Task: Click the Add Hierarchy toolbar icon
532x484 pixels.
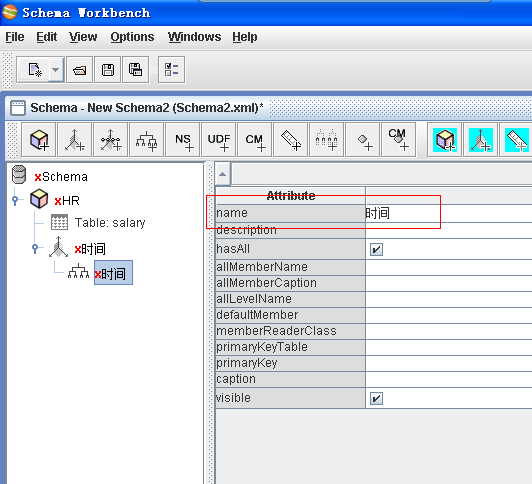Action: coord(147,140)
